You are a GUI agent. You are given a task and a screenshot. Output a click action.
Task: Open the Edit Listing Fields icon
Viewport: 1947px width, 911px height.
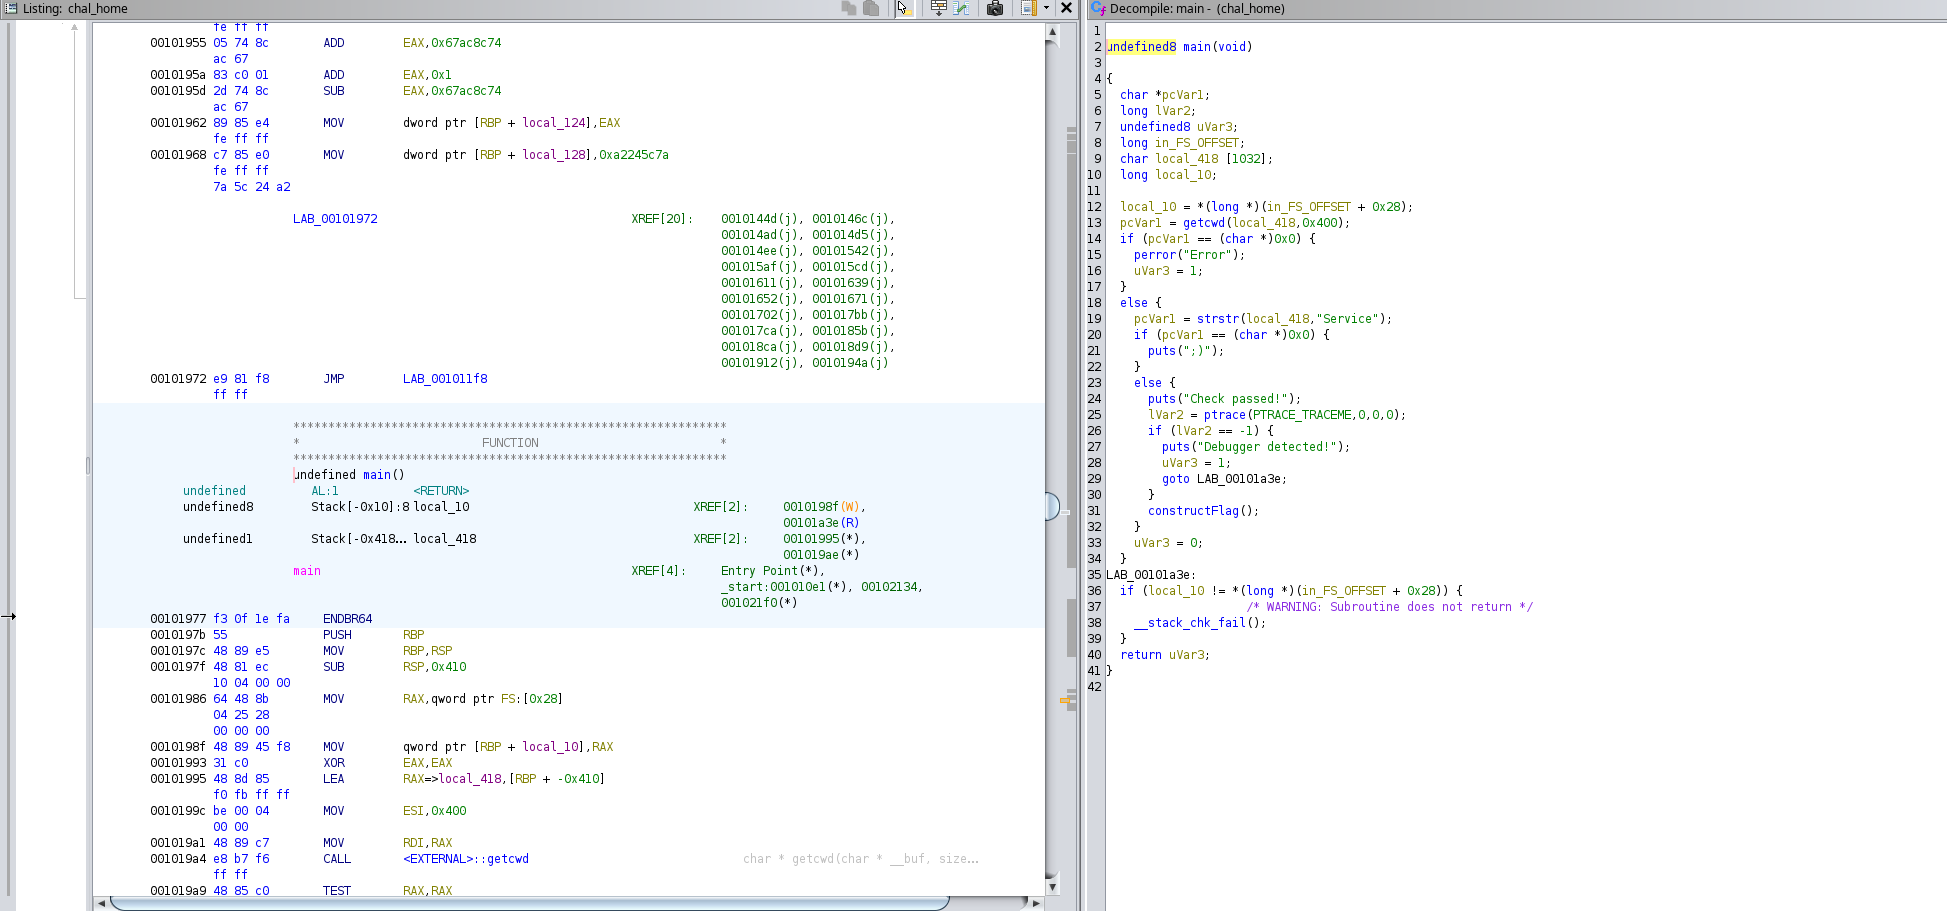click(938, 8)
